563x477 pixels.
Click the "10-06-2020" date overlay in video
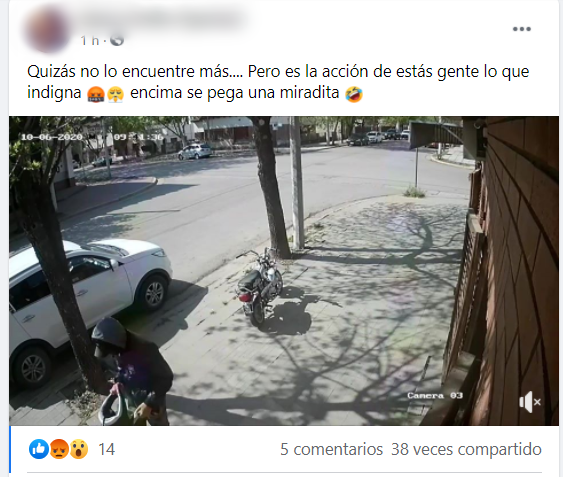(x=52, y=137)
